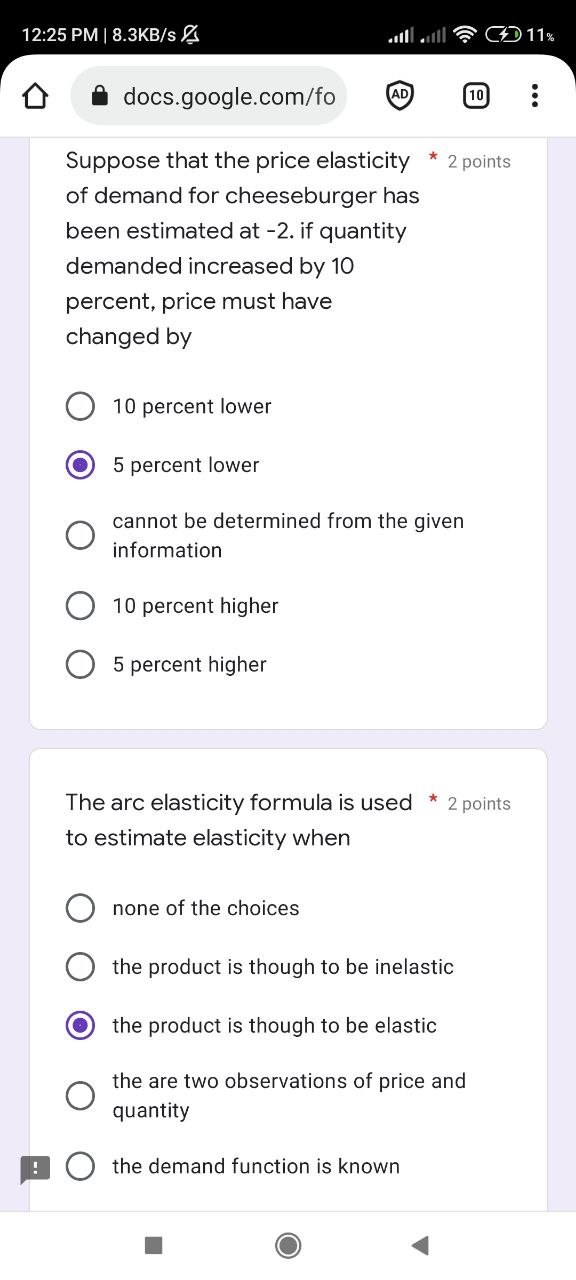Select 'the demand function is known' option
The image size is (576, 1280).
(80, 1166)
